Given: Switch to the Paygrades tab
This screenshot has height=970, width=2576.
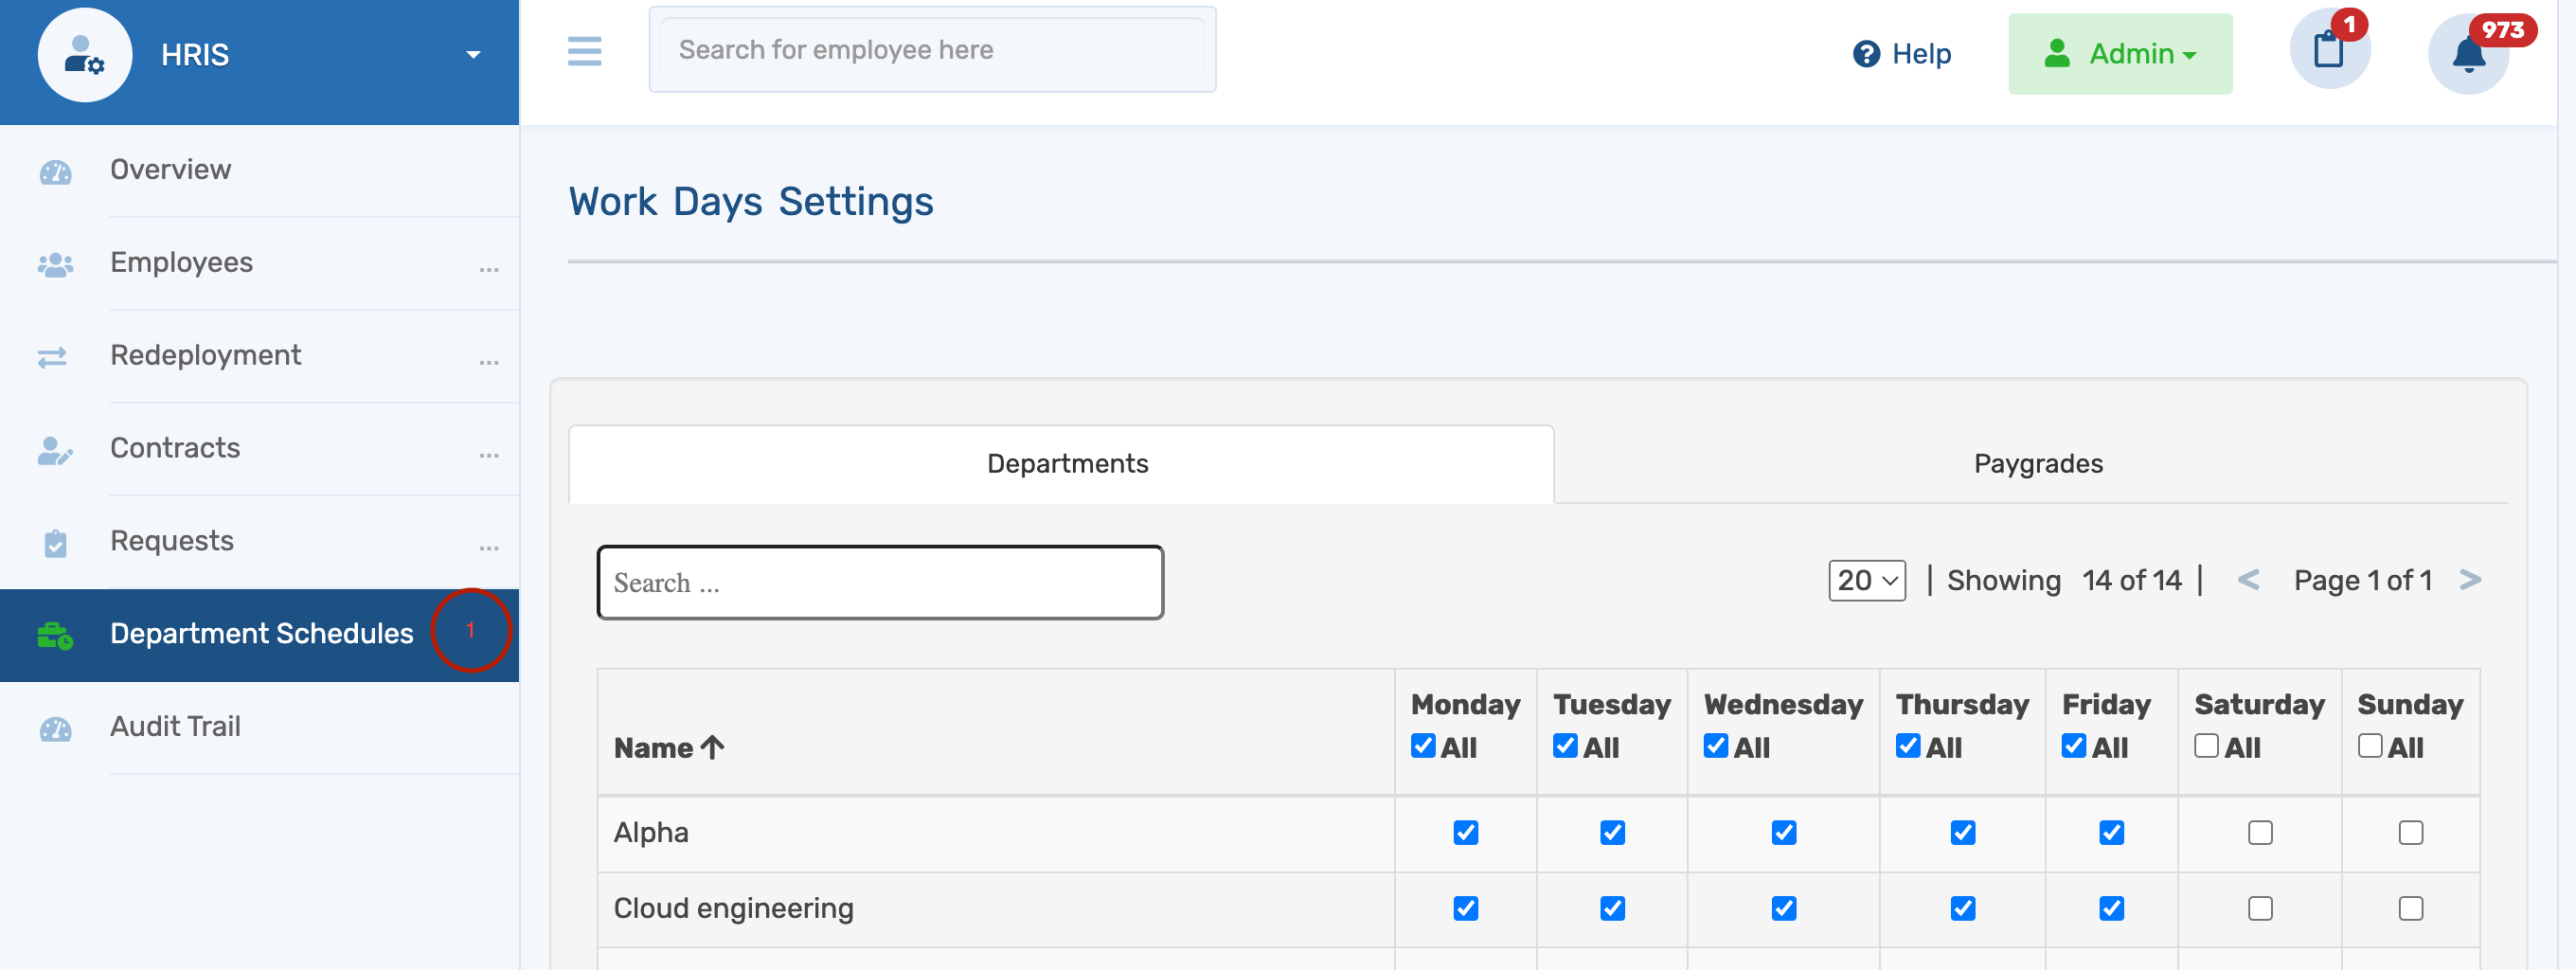Looking at the screenshot, I should click(2037, 464).
